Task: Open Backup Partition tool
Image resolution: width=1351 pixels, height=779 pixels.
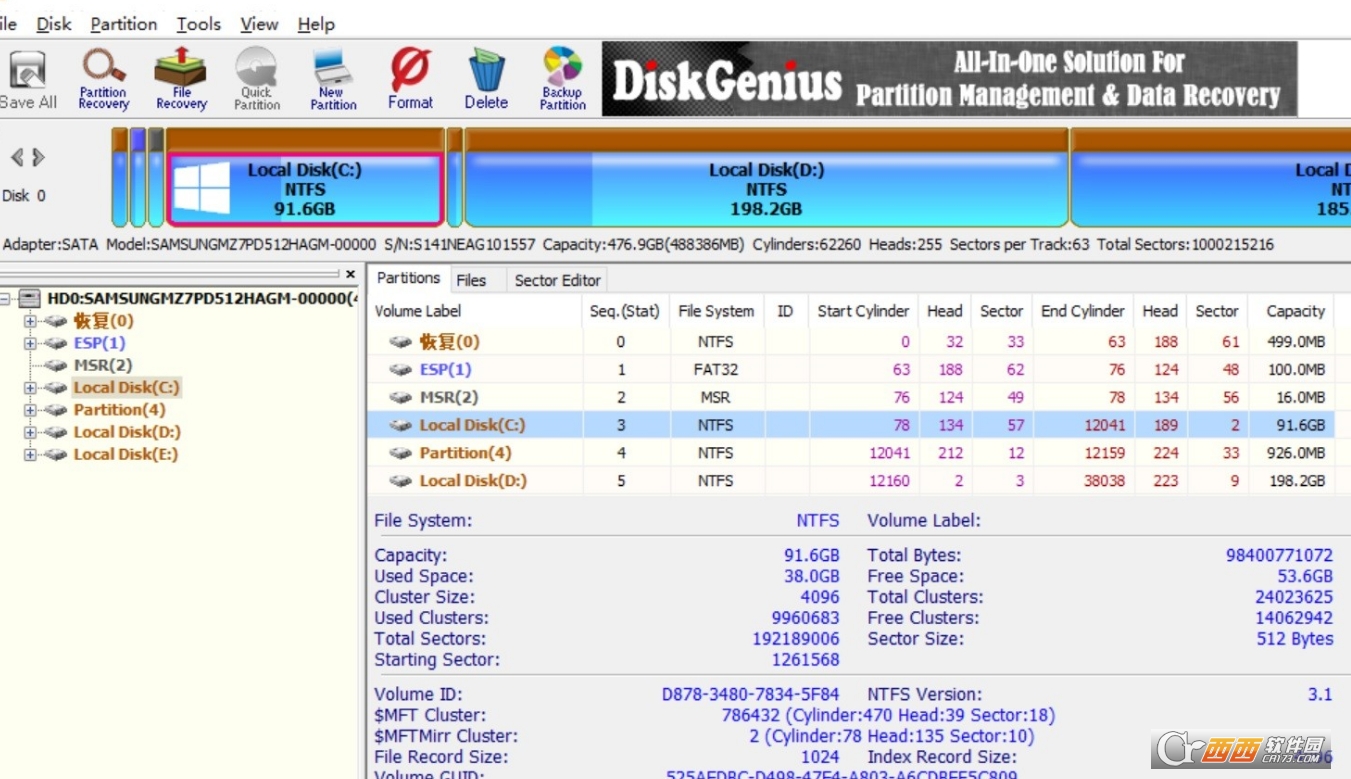Action: (x=563, y=79)
